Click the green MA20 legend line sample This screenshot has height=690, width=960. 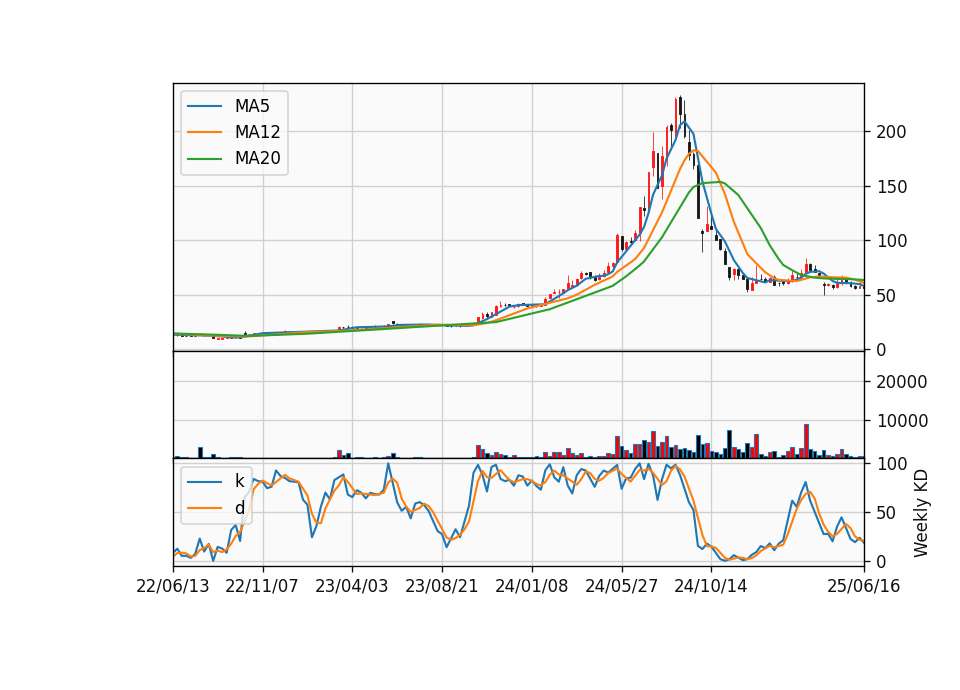pos(204,159)
